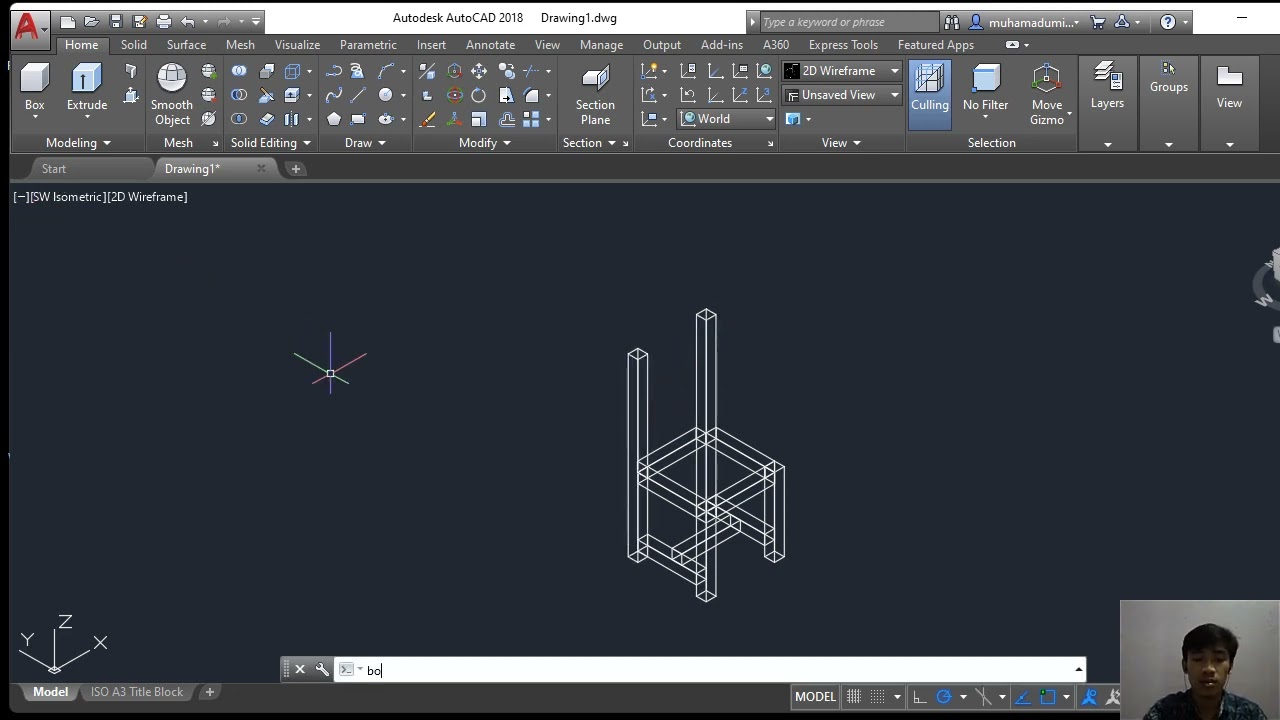Switch to the Solid ribbon tab
The width and height of the screenshot is (1280, 720).
[133, 45]
